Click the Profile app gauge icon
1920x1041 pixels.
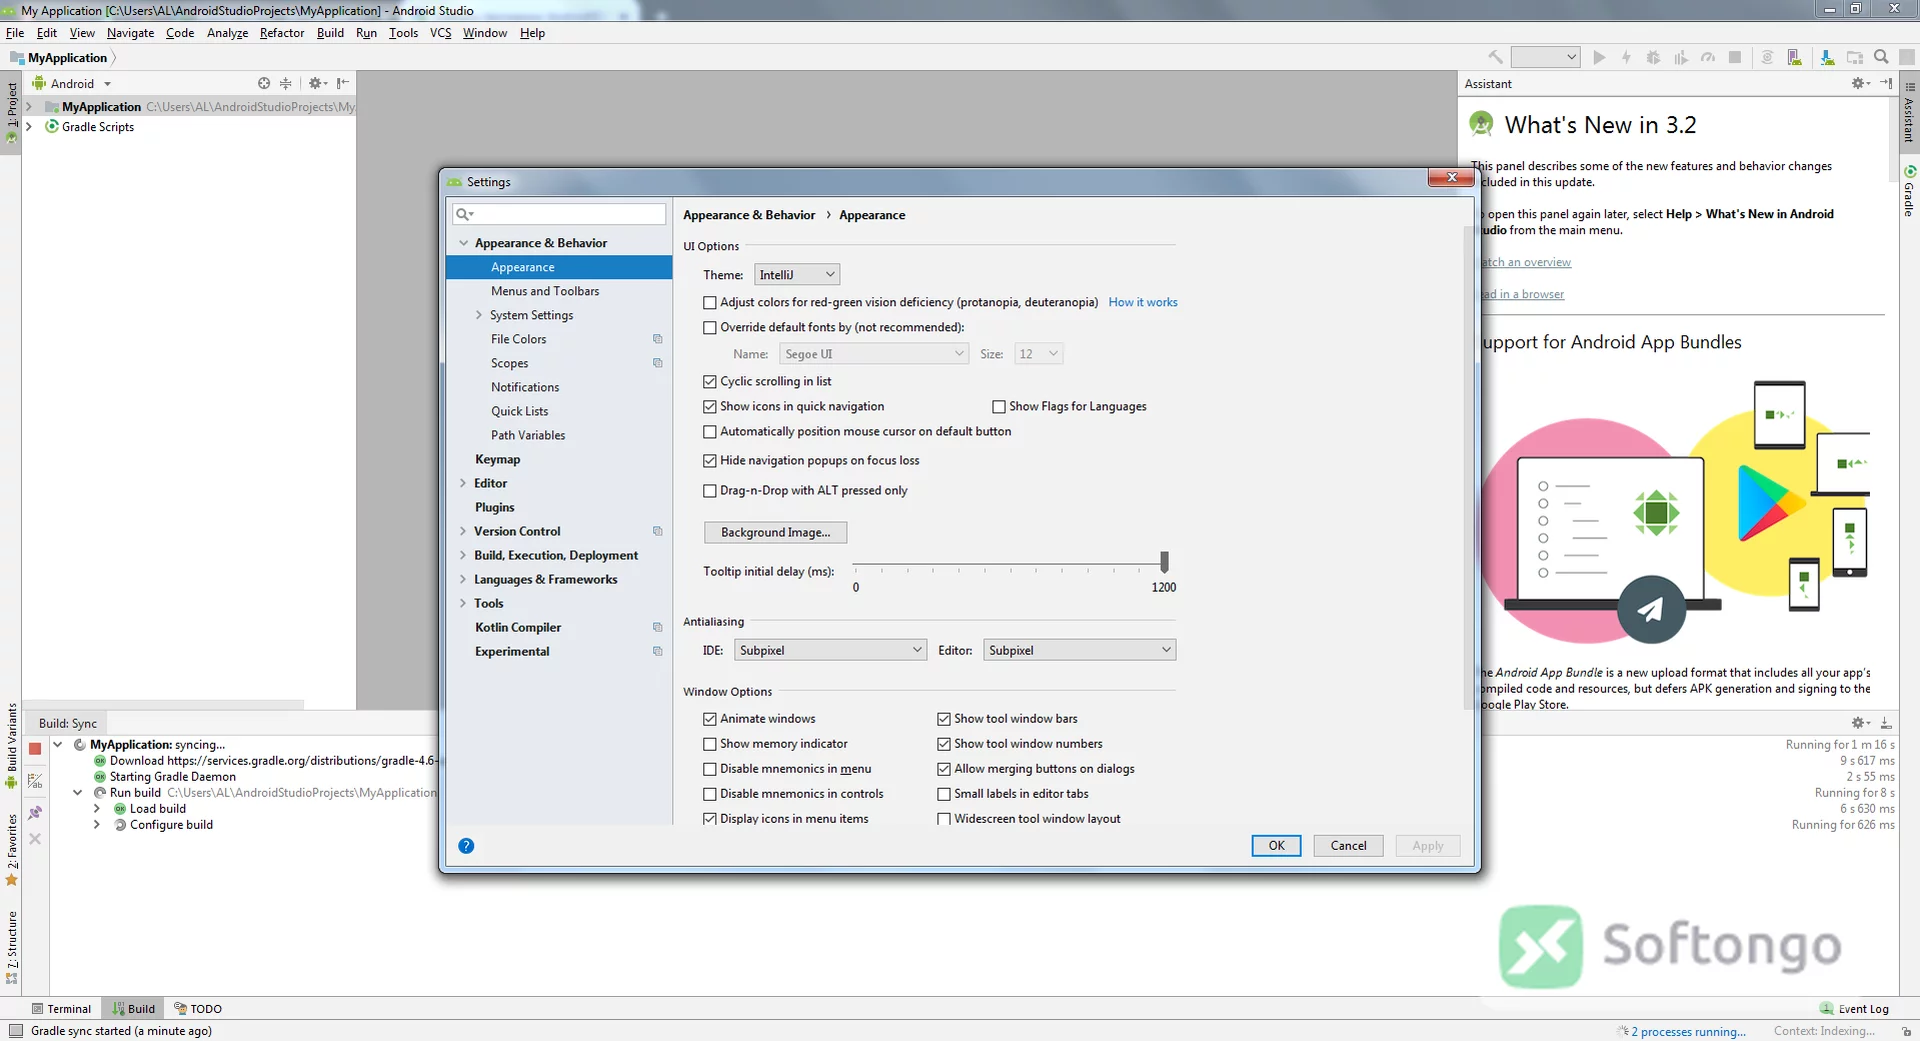tap(1708, 57)
